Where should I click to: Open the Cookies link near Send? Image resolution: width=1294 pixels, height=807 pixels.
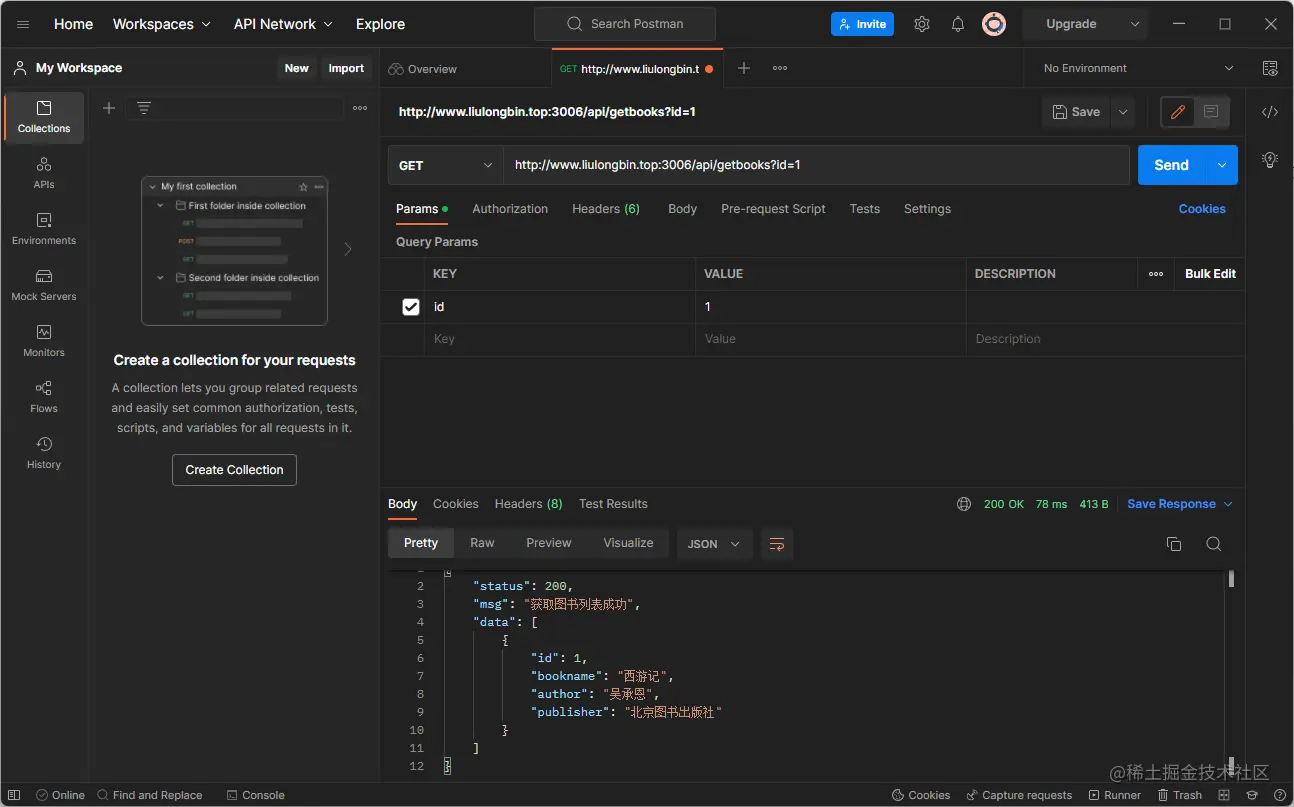1202,209
